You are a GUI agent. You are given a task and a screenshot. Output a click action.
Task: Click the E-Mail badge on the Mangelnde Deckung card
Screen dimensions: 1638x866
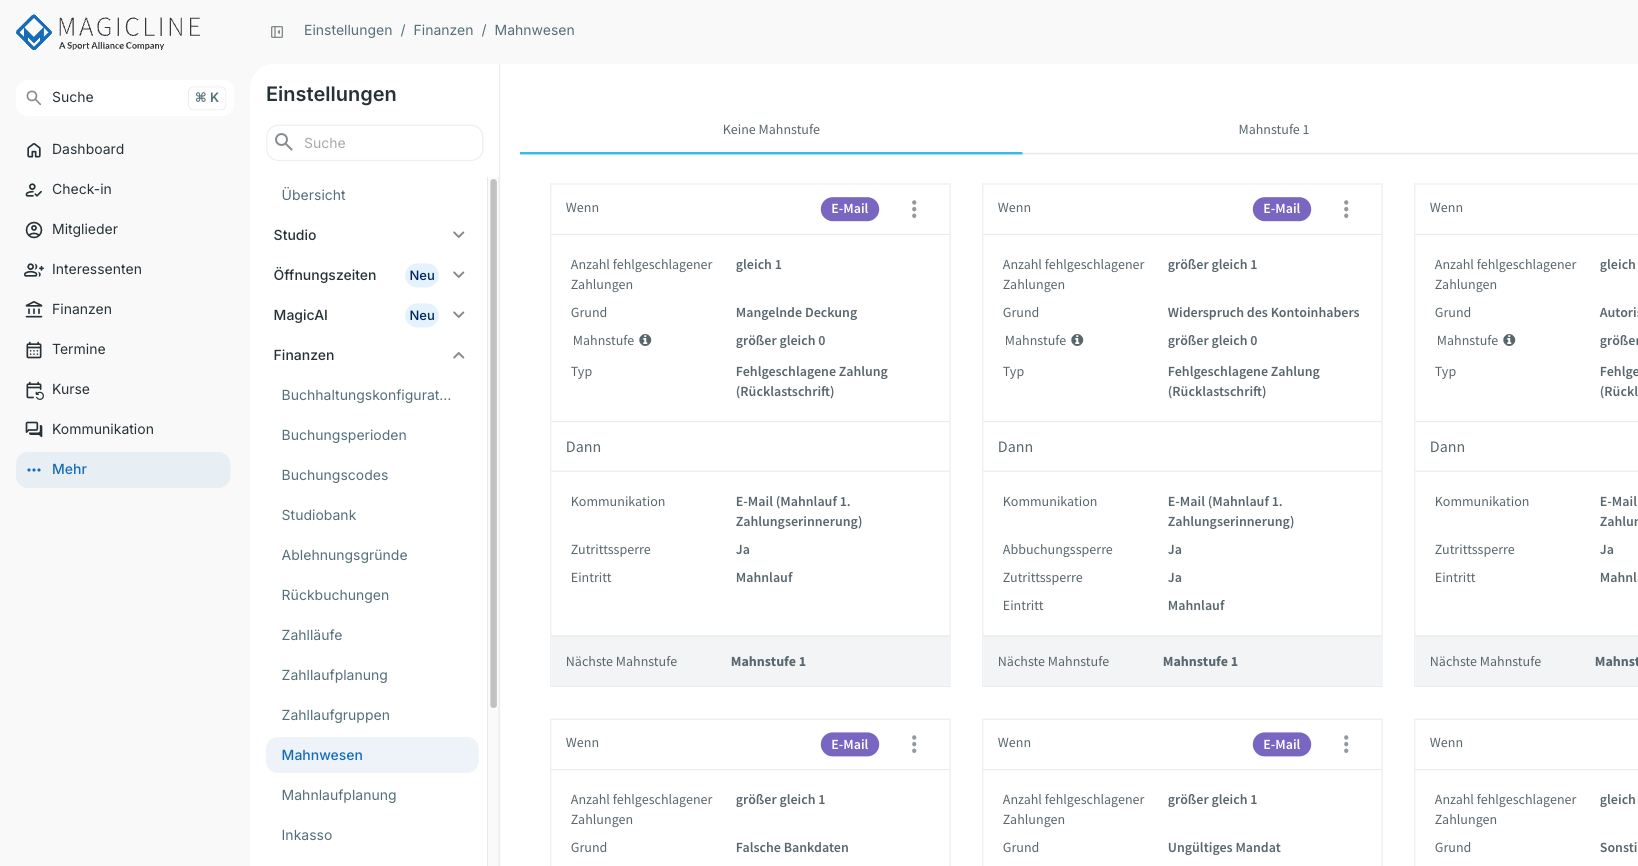(850, 209)
